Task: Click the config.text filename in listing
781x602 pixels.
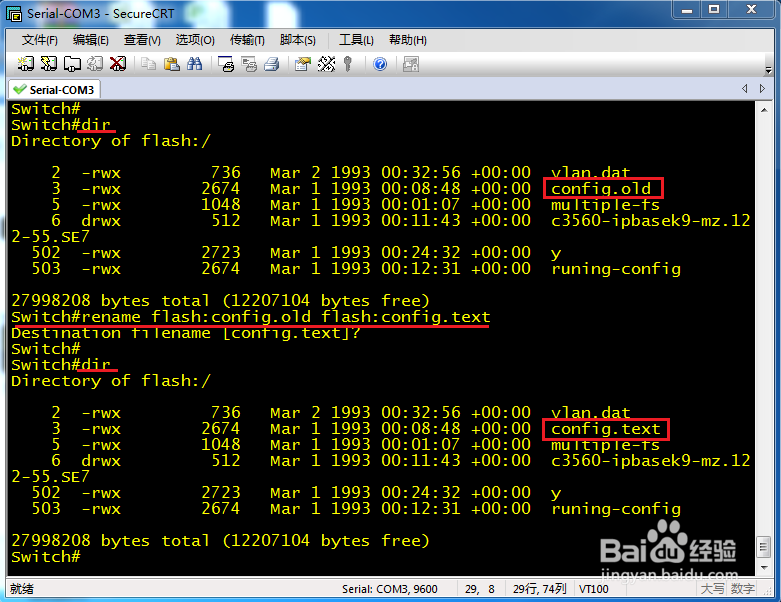Action: pyautogui.click(x=606, y=429)
